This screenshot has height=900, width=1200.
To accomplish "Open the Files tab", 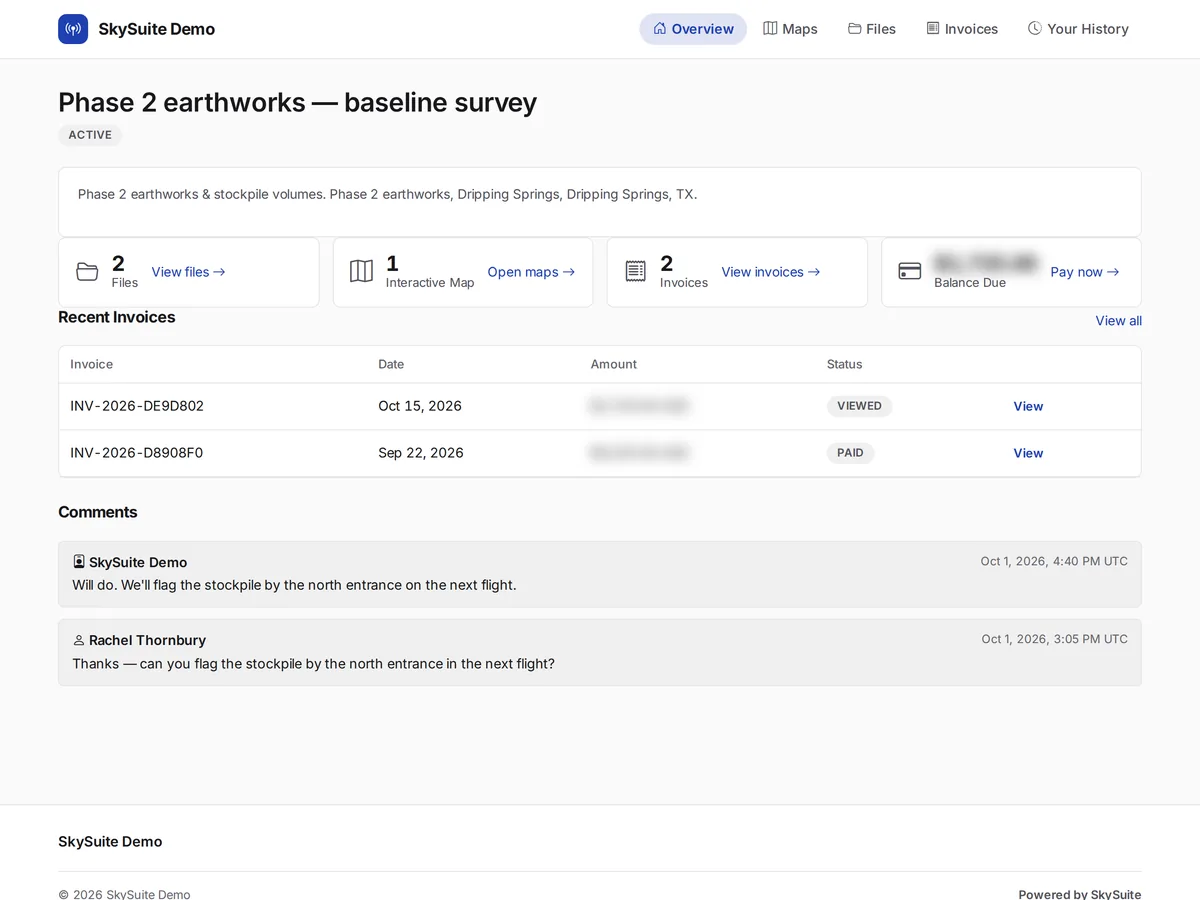I will 872,29.
